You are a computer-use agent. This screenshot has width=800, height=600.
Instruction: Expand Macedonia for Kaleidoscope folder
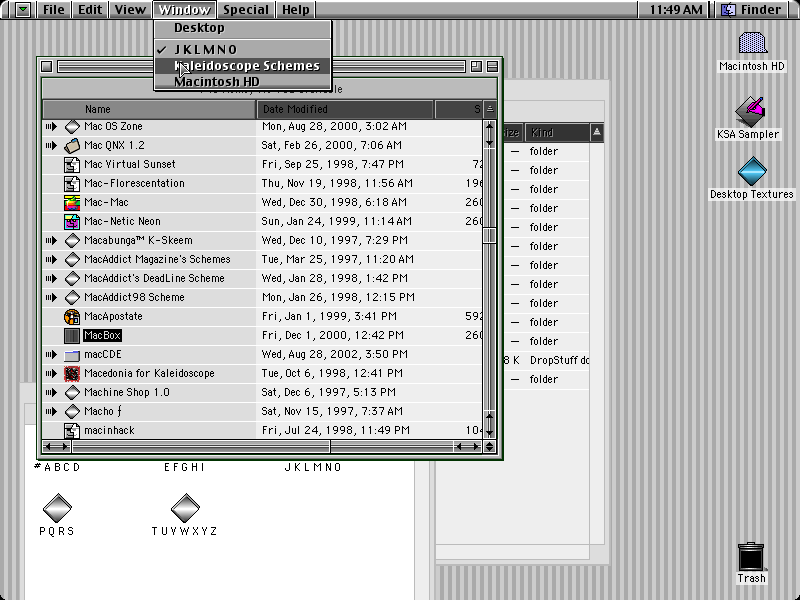pos(51,373)
